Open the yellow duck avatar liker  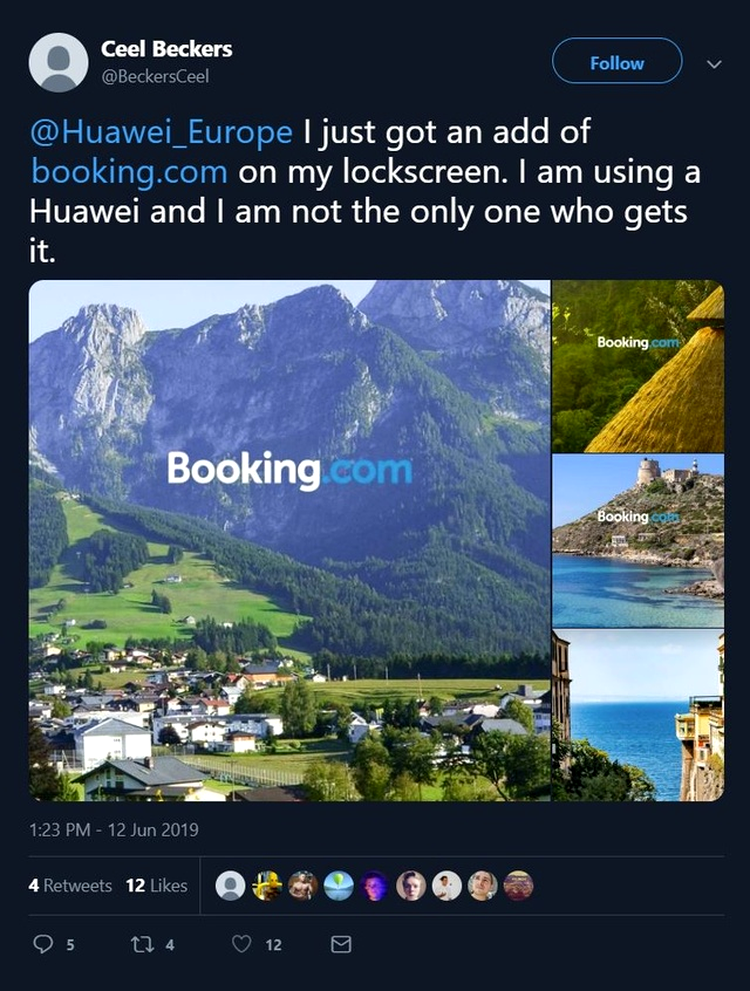tap(267, 885)
